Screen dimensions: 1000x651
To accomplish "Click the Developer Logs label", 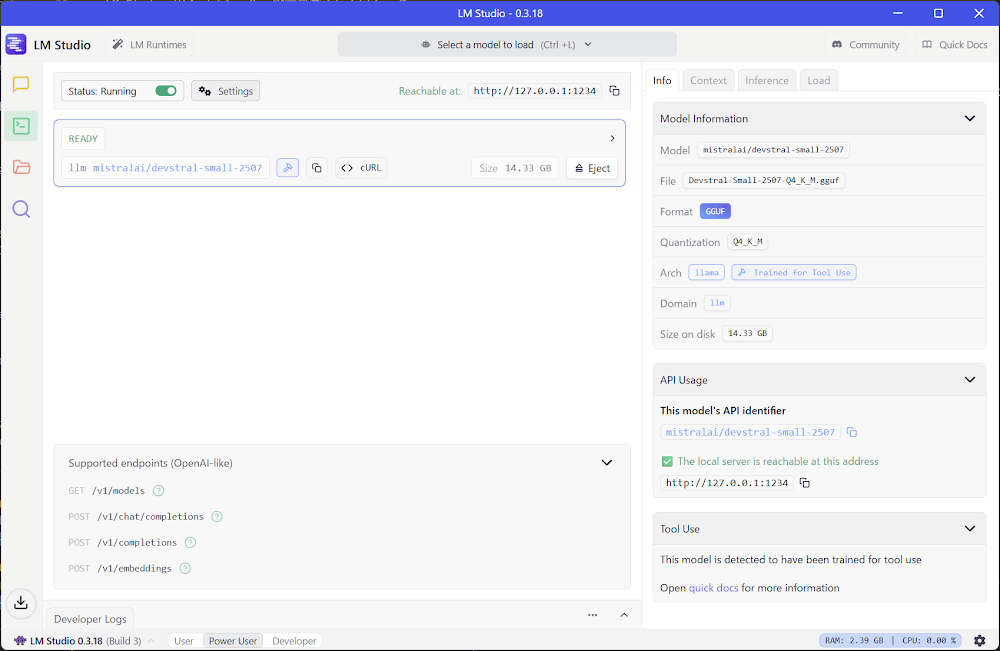I will pyautogui.click(x=90, y=619).
